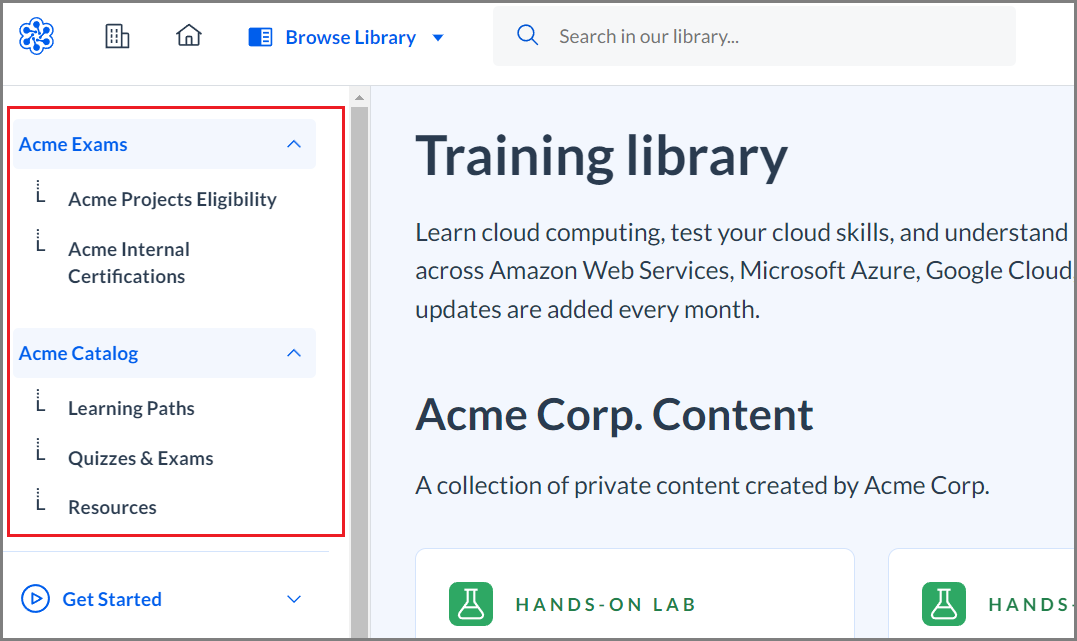Click the second Hands-on Lab flask icon
The width and height of the screenshot is (1077, 641).
coord(943,604)
